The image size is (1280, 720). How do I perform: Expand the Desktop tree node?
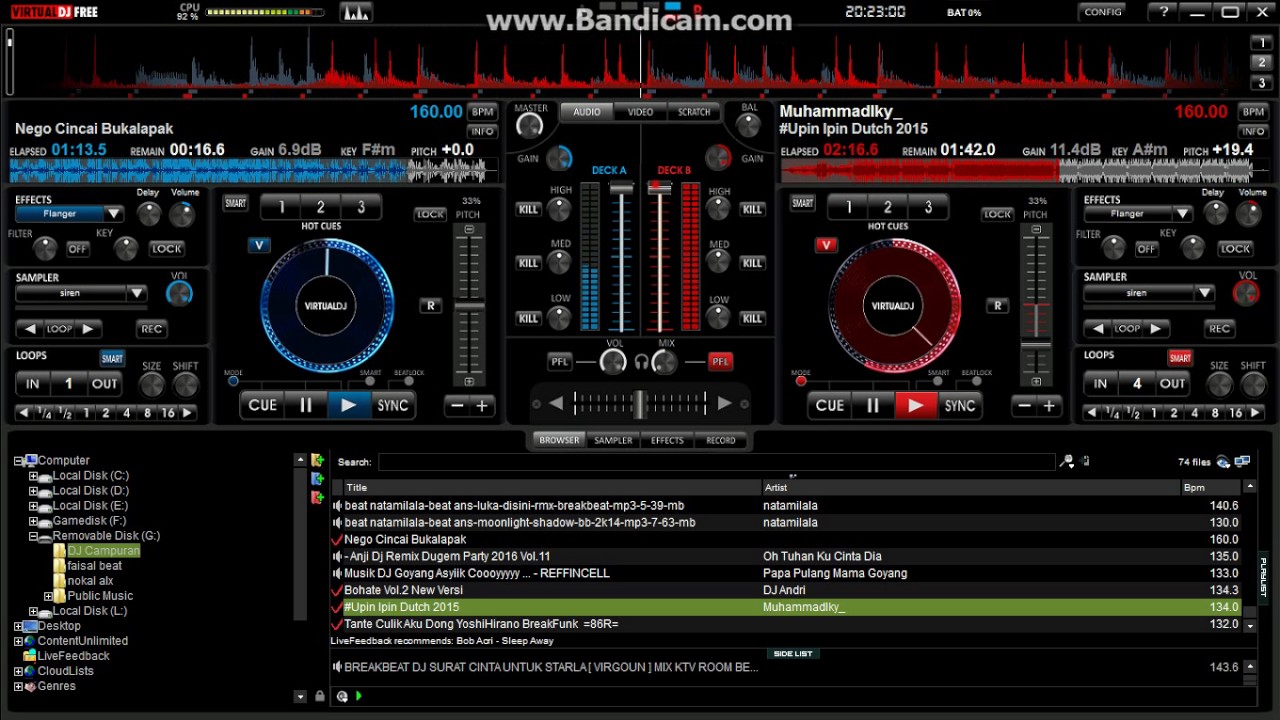tap(18, 626)
